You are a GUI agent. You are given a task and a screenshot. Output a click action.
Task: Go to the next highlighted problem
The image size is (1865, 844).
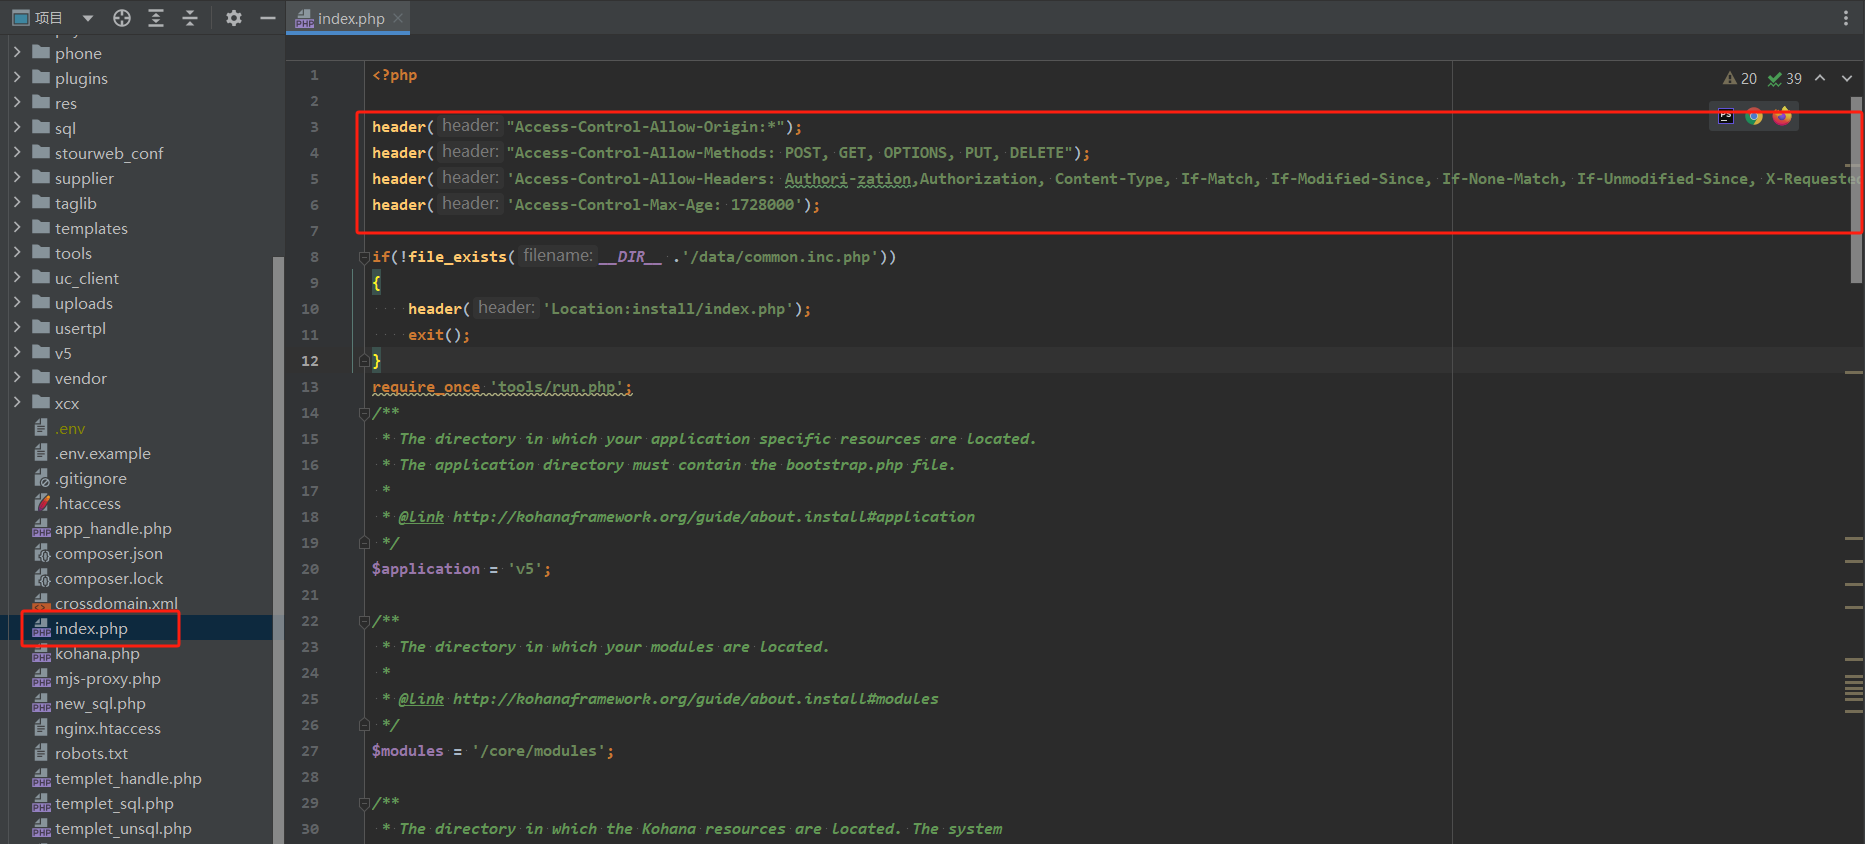coord(1847,79)
